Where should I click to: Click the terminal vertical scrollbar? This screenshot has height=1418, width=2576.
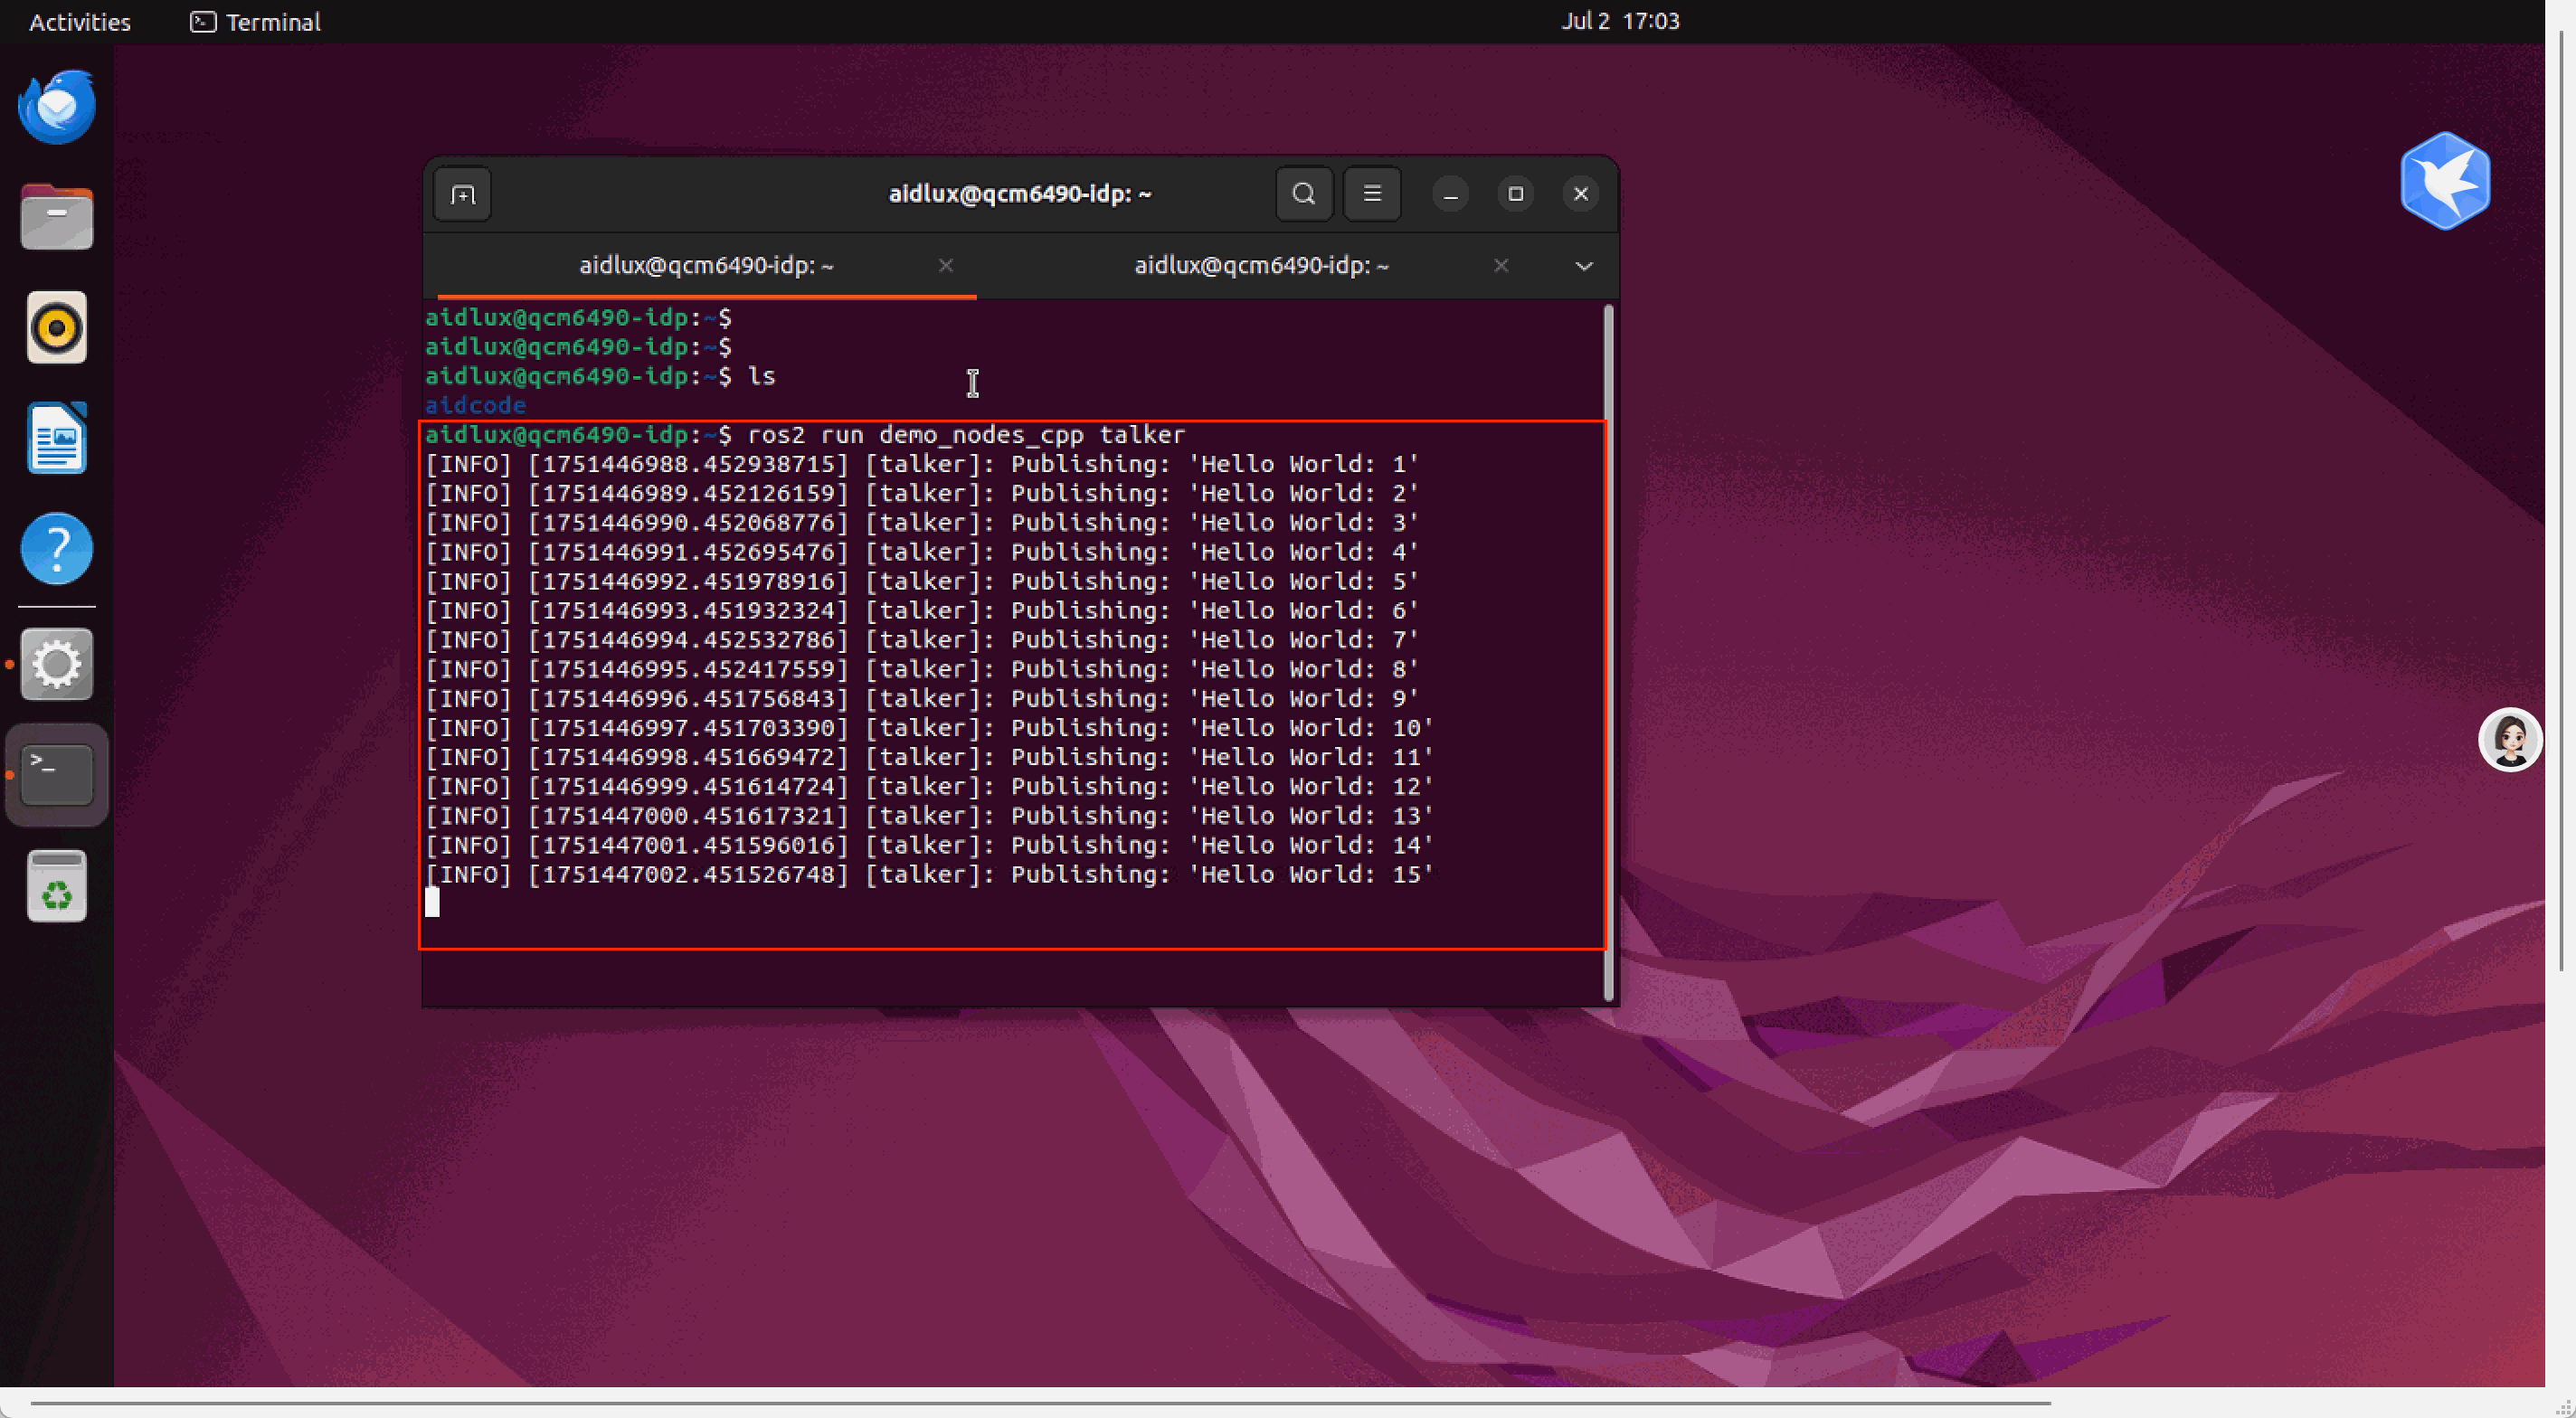coord(1609,652)
